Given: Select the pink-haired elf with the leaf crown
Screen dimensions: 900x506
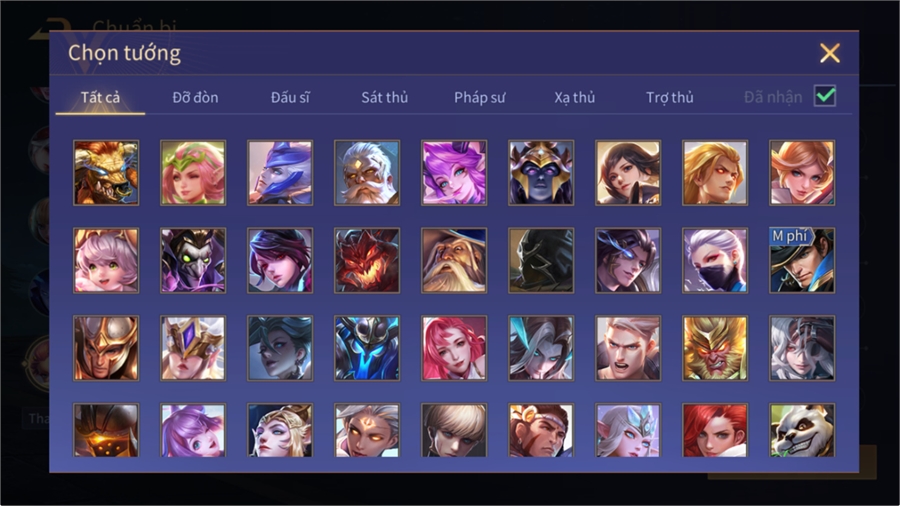Looking at the screenshot, I should [x=193, y=173].
